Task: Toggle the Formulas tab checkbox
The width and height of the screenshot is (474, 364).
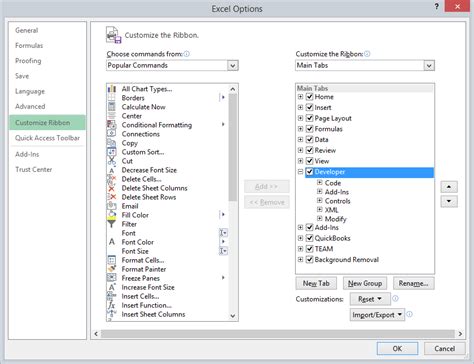Action: (309, 129)
